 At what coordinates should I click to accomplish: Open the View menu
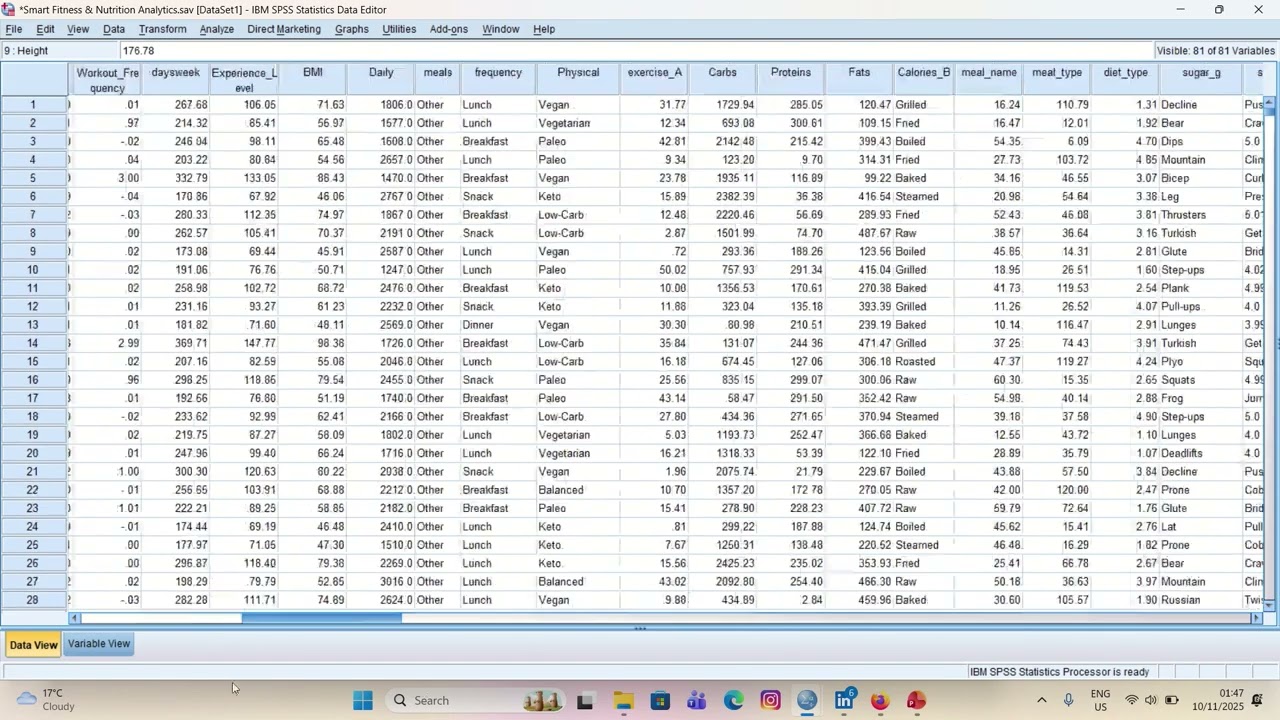pos(78,30)
